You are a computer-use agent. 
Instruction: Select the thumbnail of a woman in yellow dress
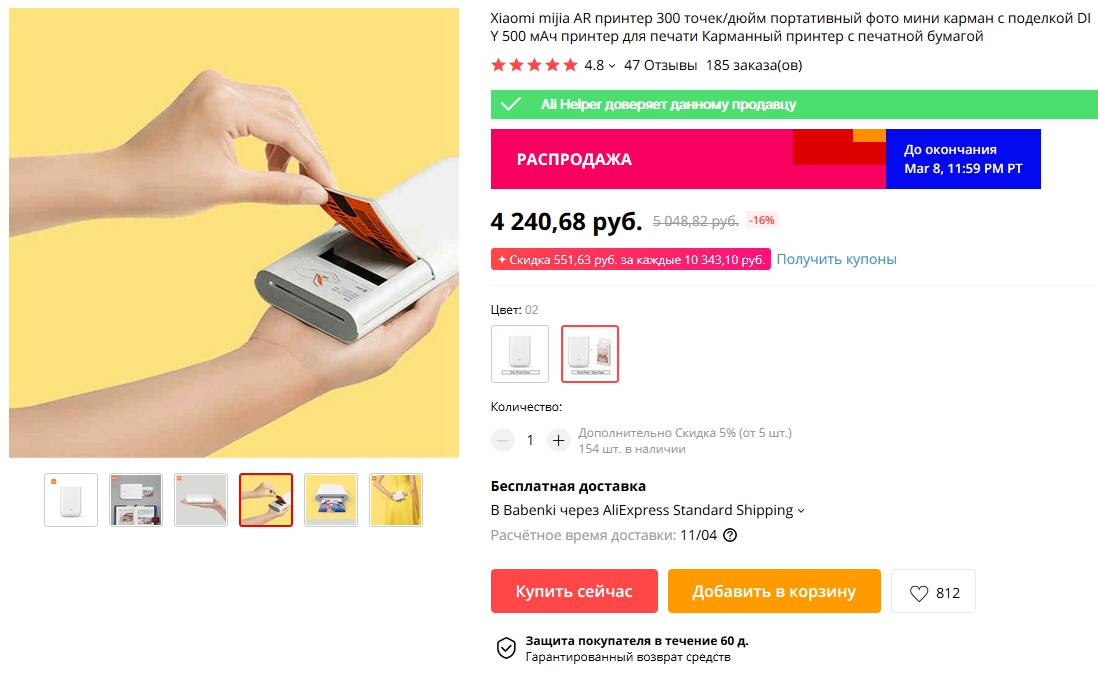tap(396, 500)
